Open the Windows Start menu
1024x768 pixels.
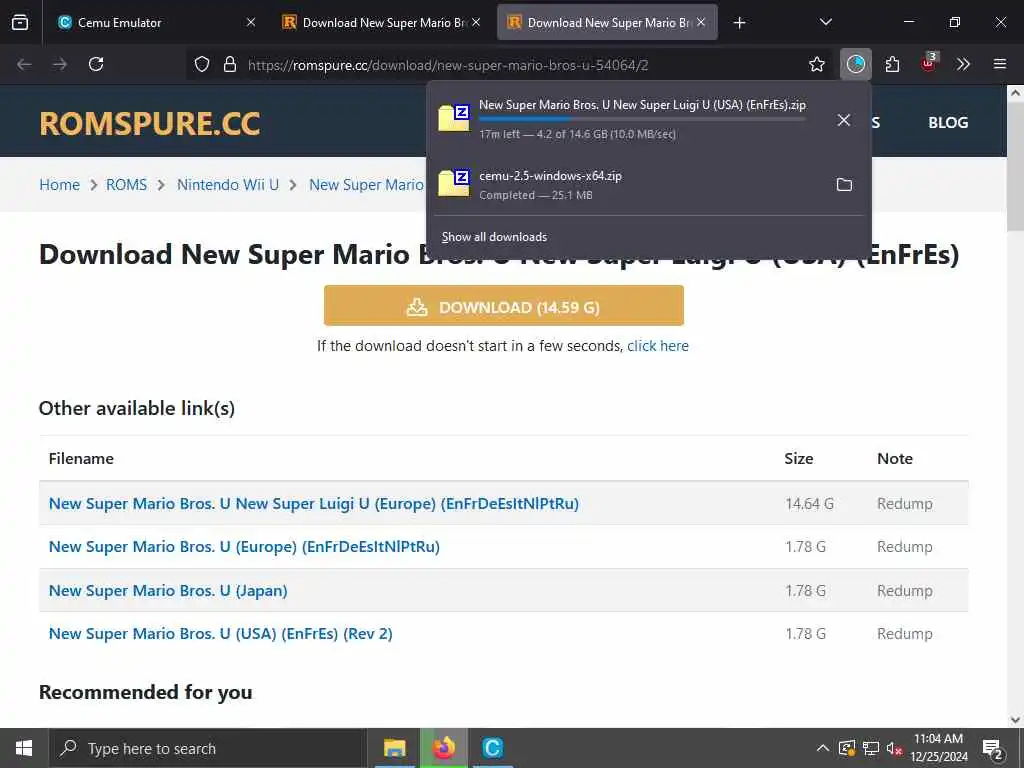coord(24,748)
